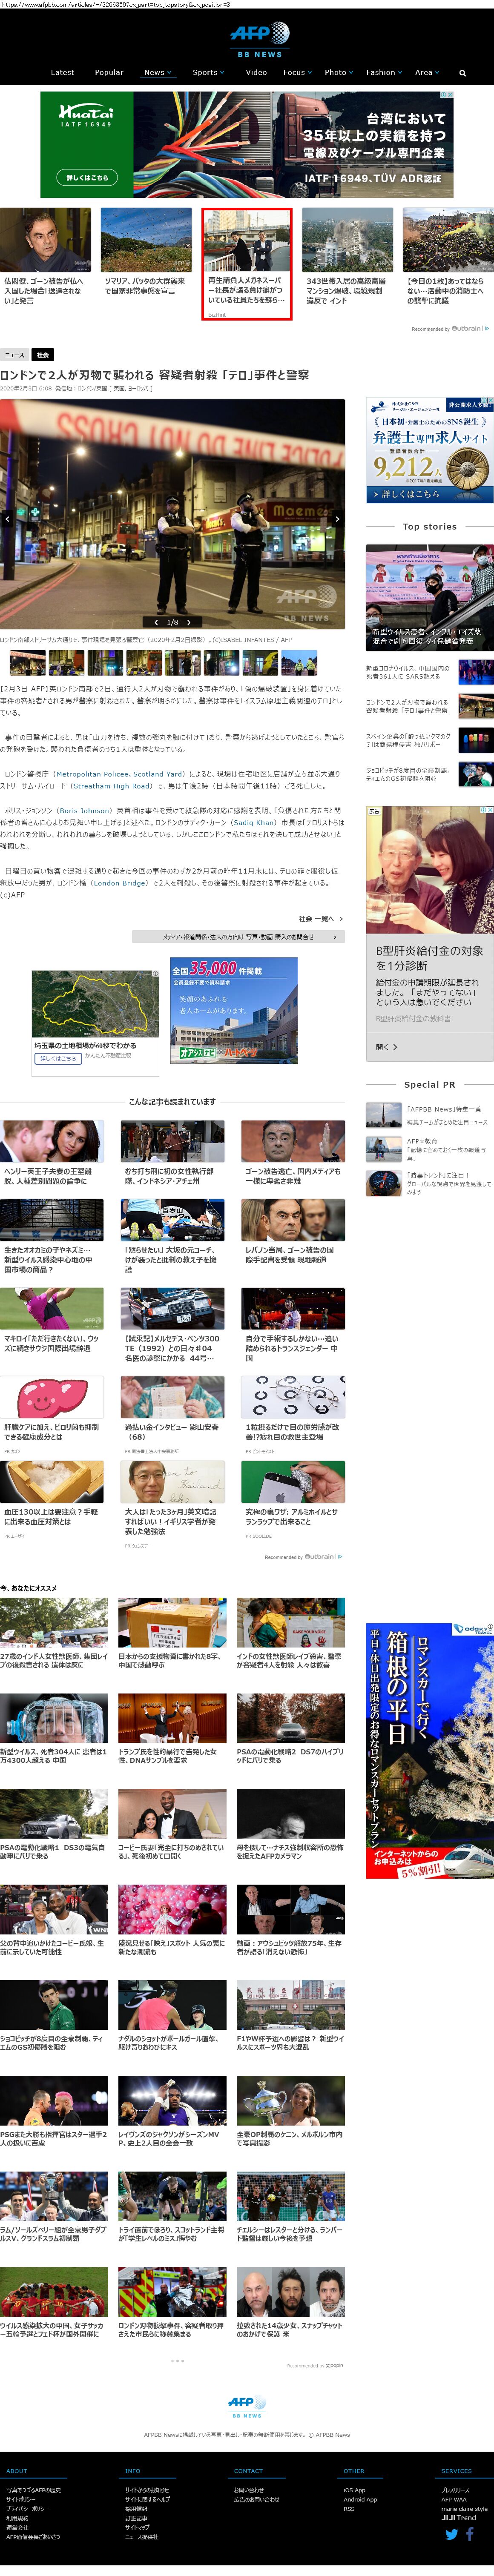This screenshot has width=494, height=2576.
Task: Select the last gallery thumbnail below the photo
Action: click(299, 663)
